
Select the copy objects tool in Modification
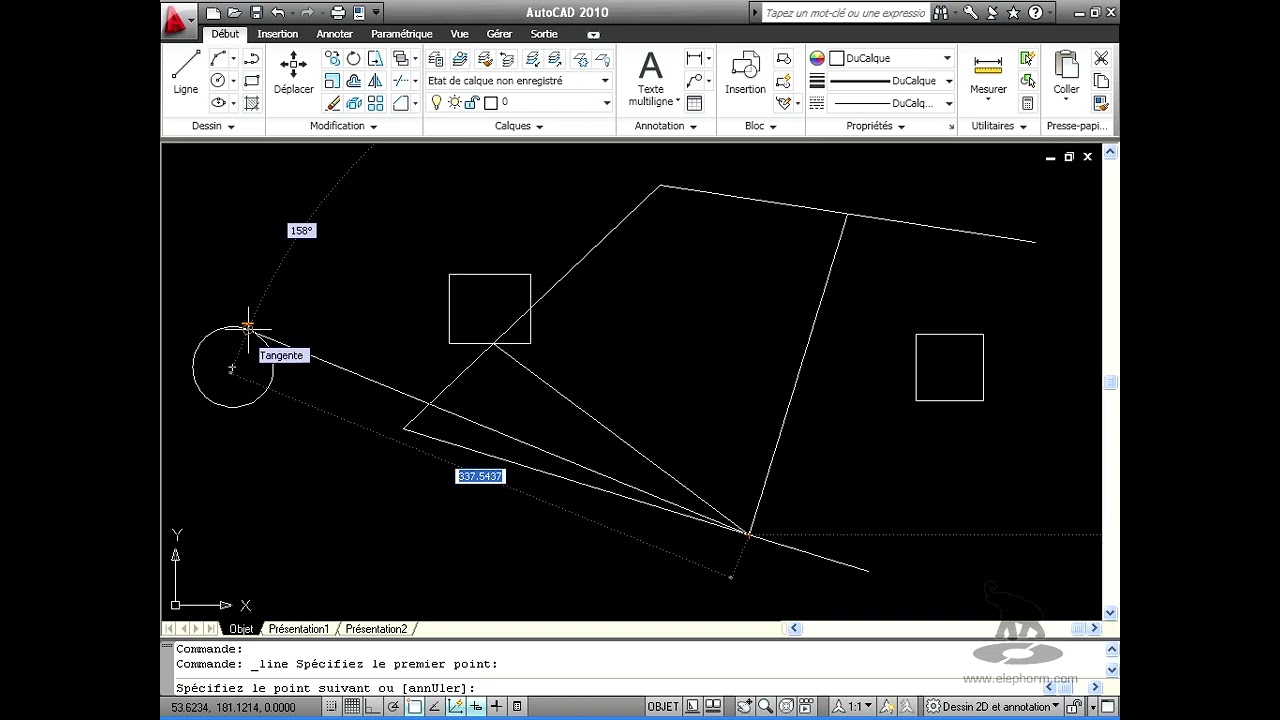[x=332, y=59]
